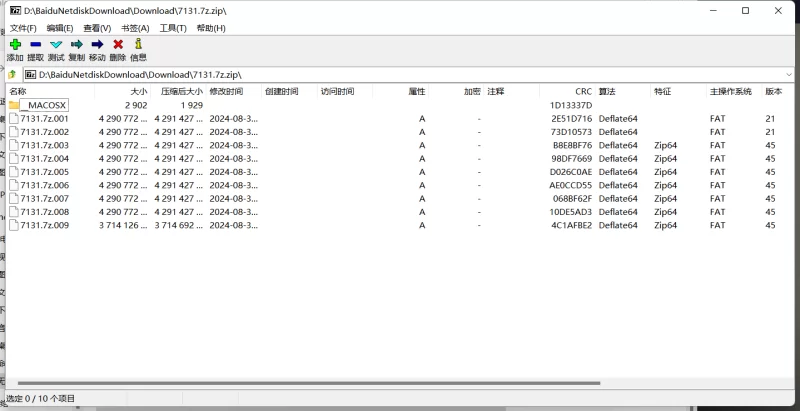Image resolution: width=800 pixels, height=411 pixels.
Task: Click the horizontal scrollbar thumb
Action: coord(309,383)
